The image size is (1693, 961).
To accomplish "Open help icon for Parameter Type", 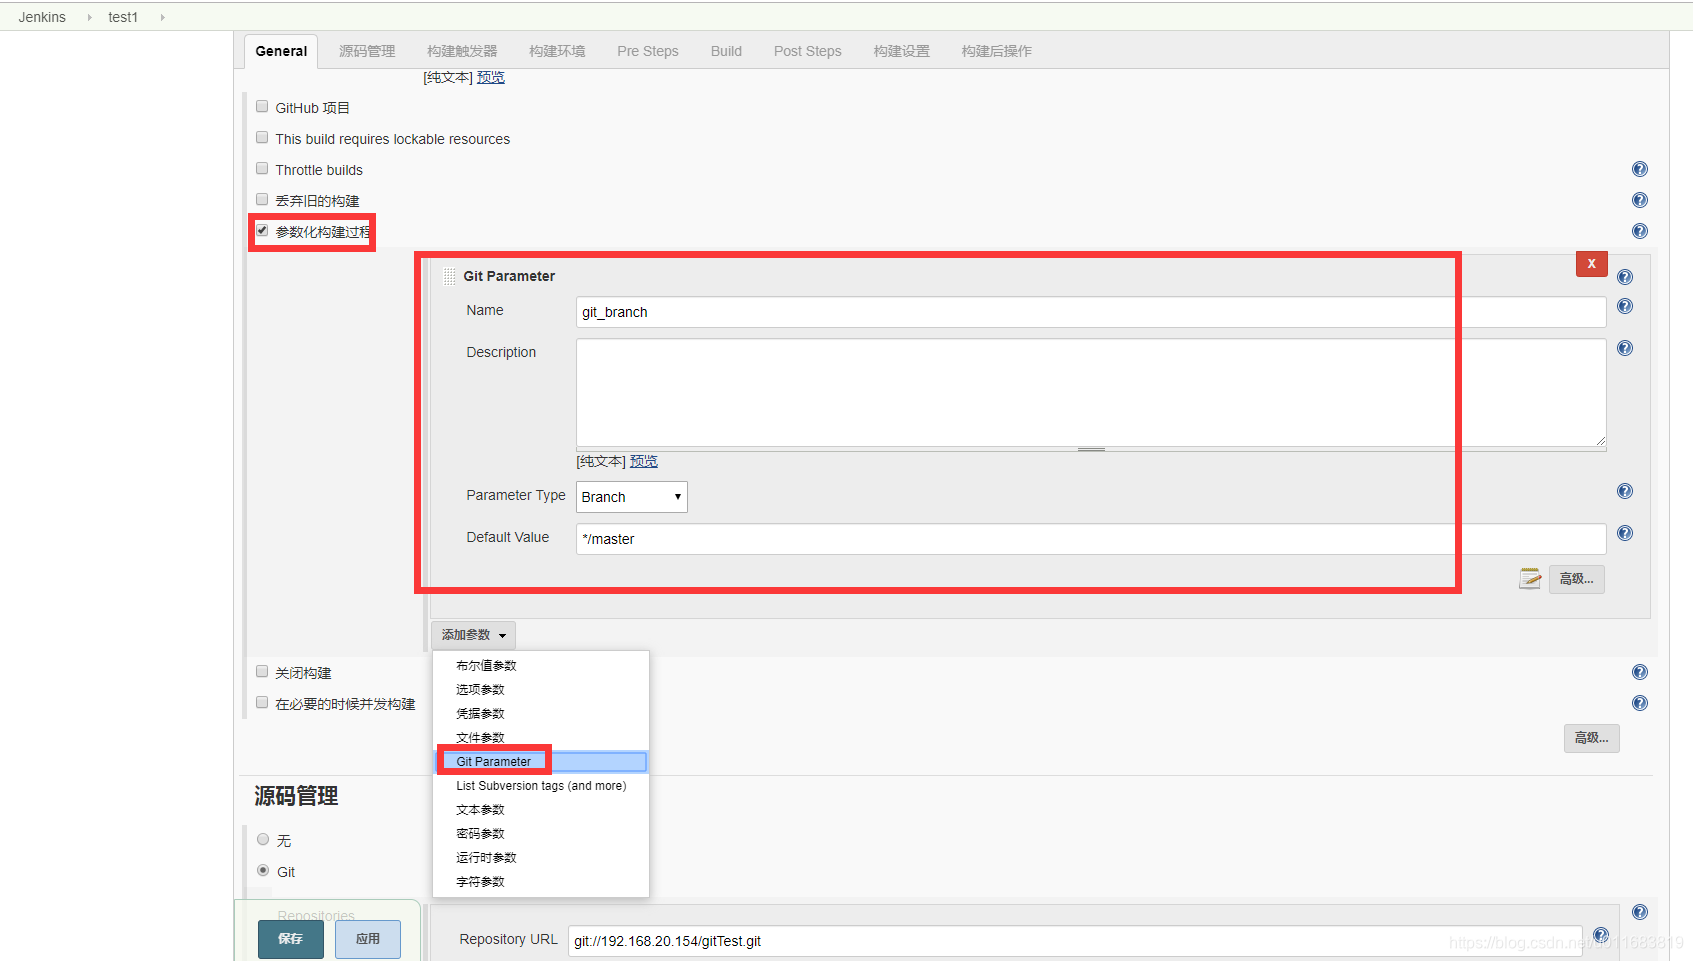I will point(1625,491).
